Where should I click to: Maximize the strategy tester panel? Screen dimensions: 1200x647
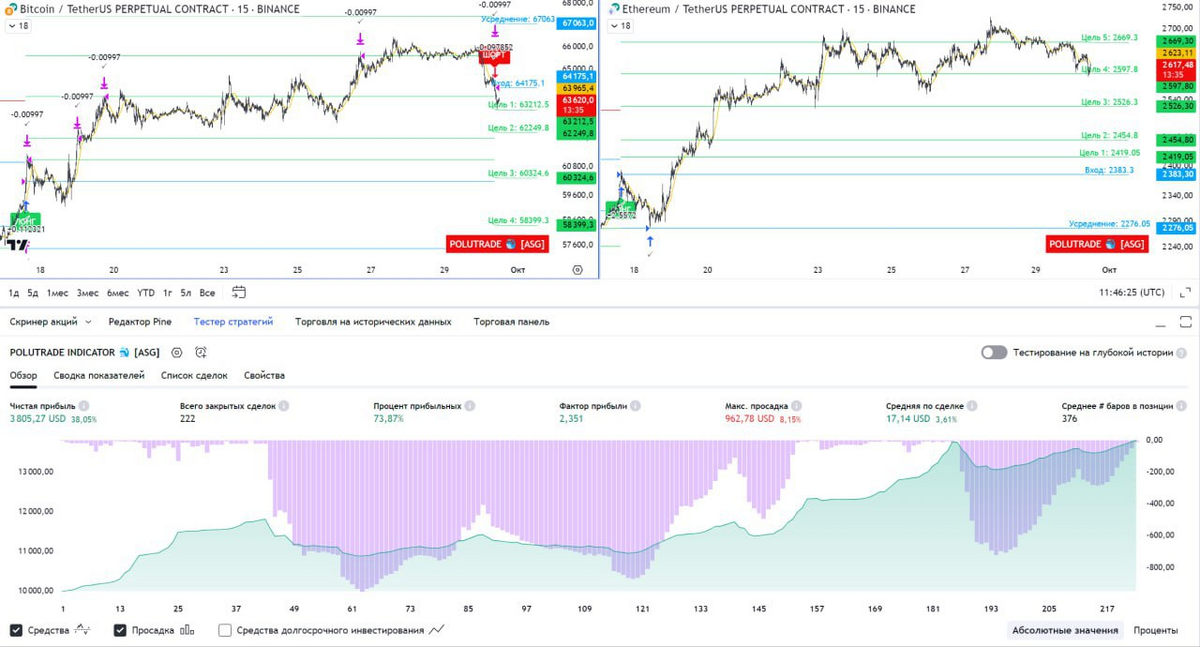pos(1185,322)
